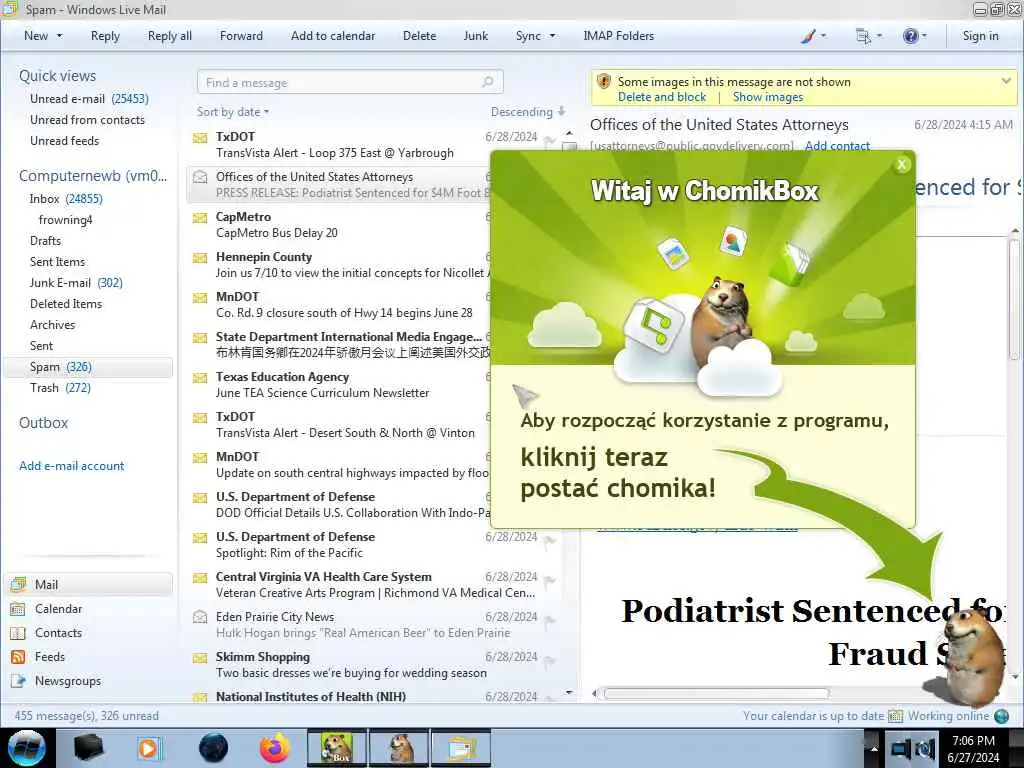Click the ChomikBox 'Box' taskbar button
The width and height of the screenshot is (1024, 768).
click(x=336, y=748)
